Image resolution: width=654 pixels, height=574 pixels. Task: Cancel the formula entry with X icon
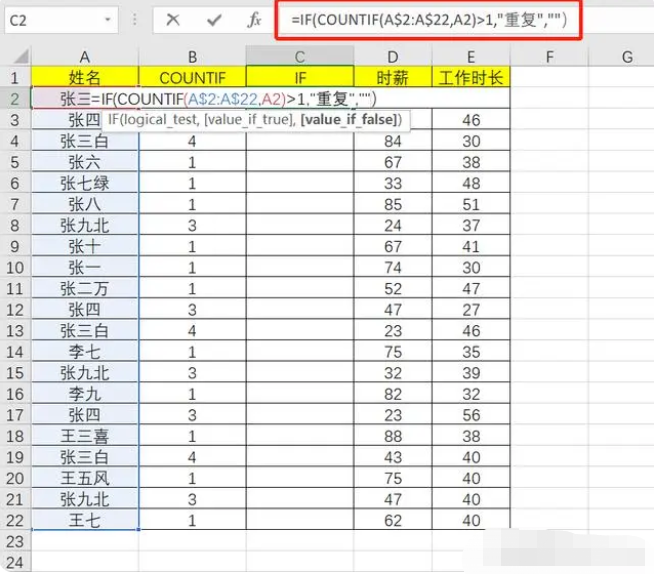(x=173, y=19)
